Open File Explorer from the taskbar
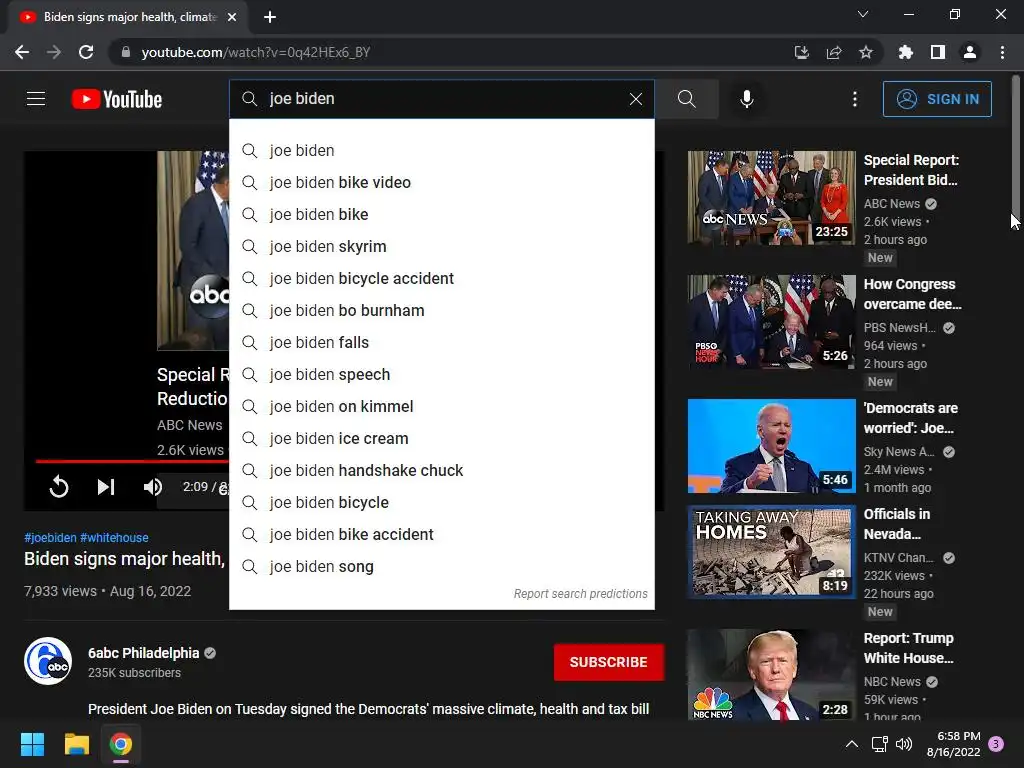 (x=76, y=744)
